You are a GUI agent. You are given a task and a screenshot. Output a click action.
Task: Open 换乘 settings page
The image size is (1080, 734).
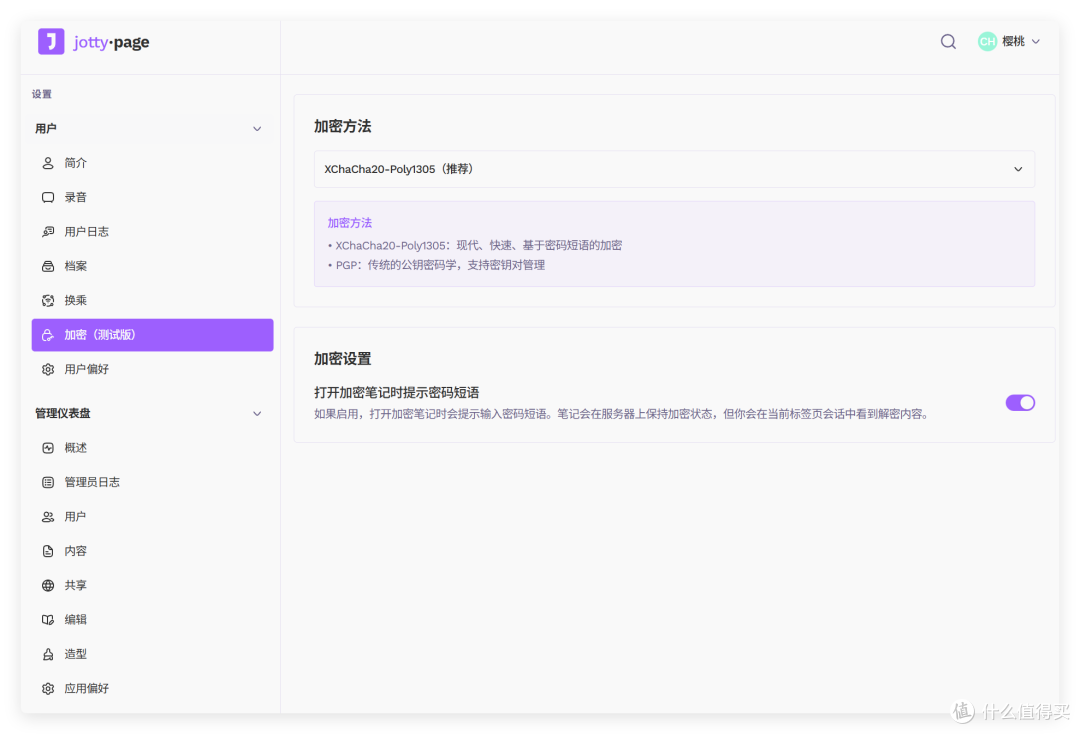click(x=152, y=301)
